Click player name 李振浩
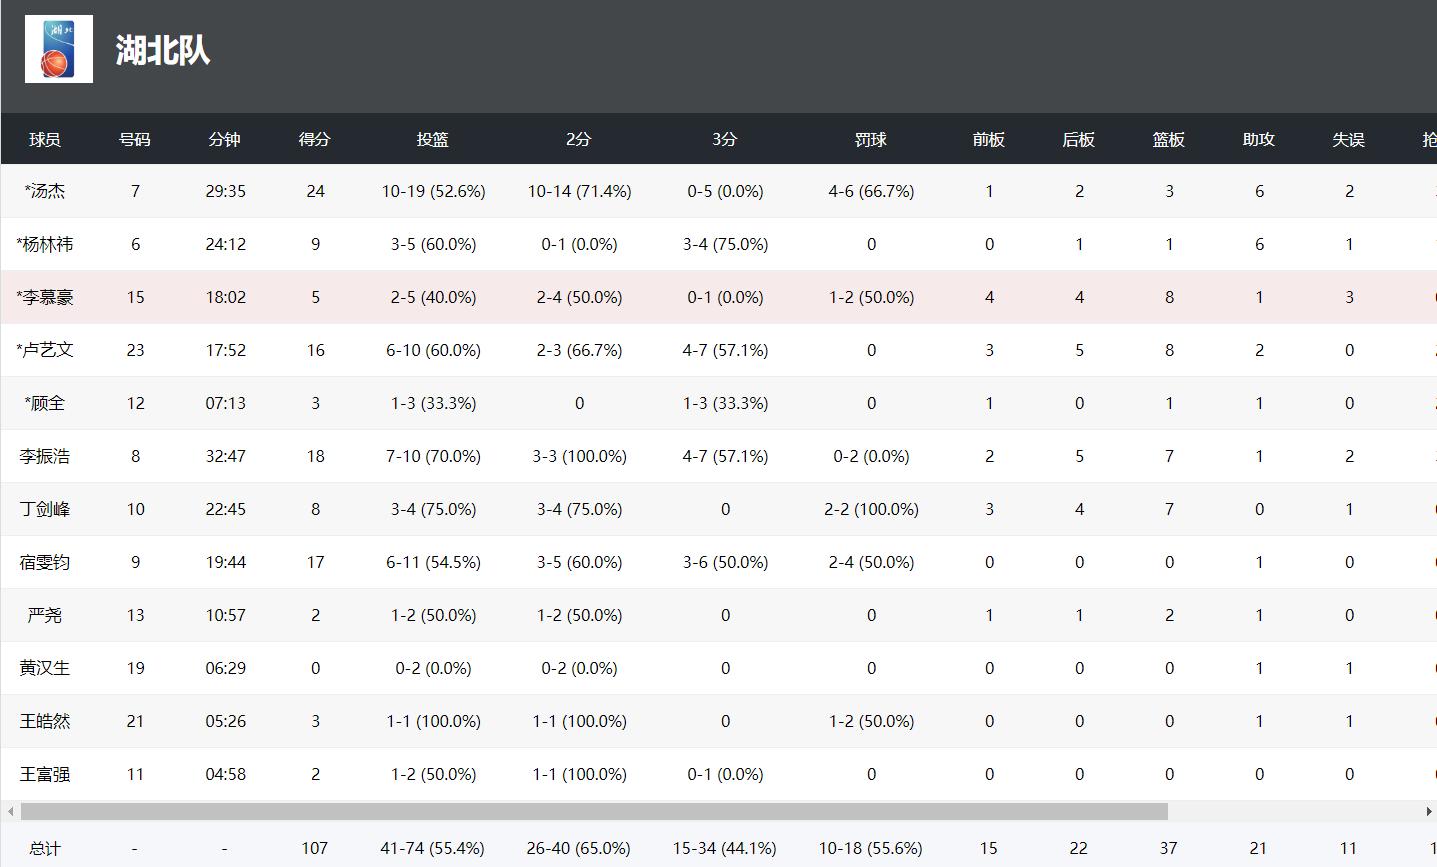The width and height of the screenshot is (1437, 867). (x=45, y=456)
